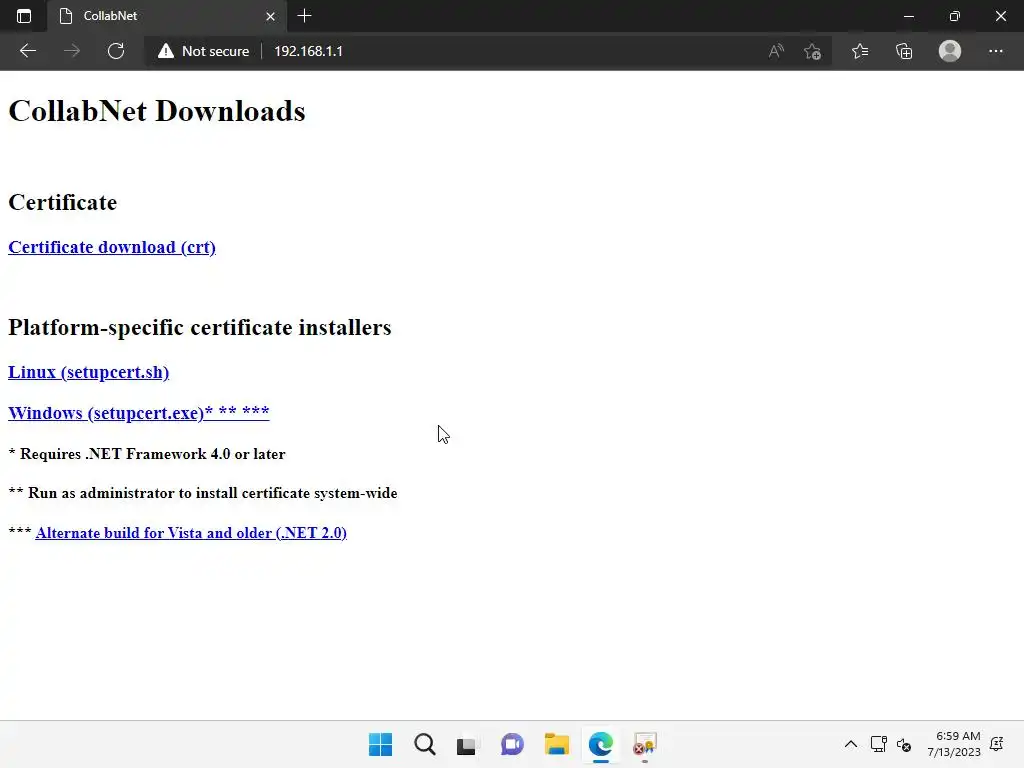Open taskbar Search magnifier
This screenshot has width=1024, height=768.
tap(424, 744)
